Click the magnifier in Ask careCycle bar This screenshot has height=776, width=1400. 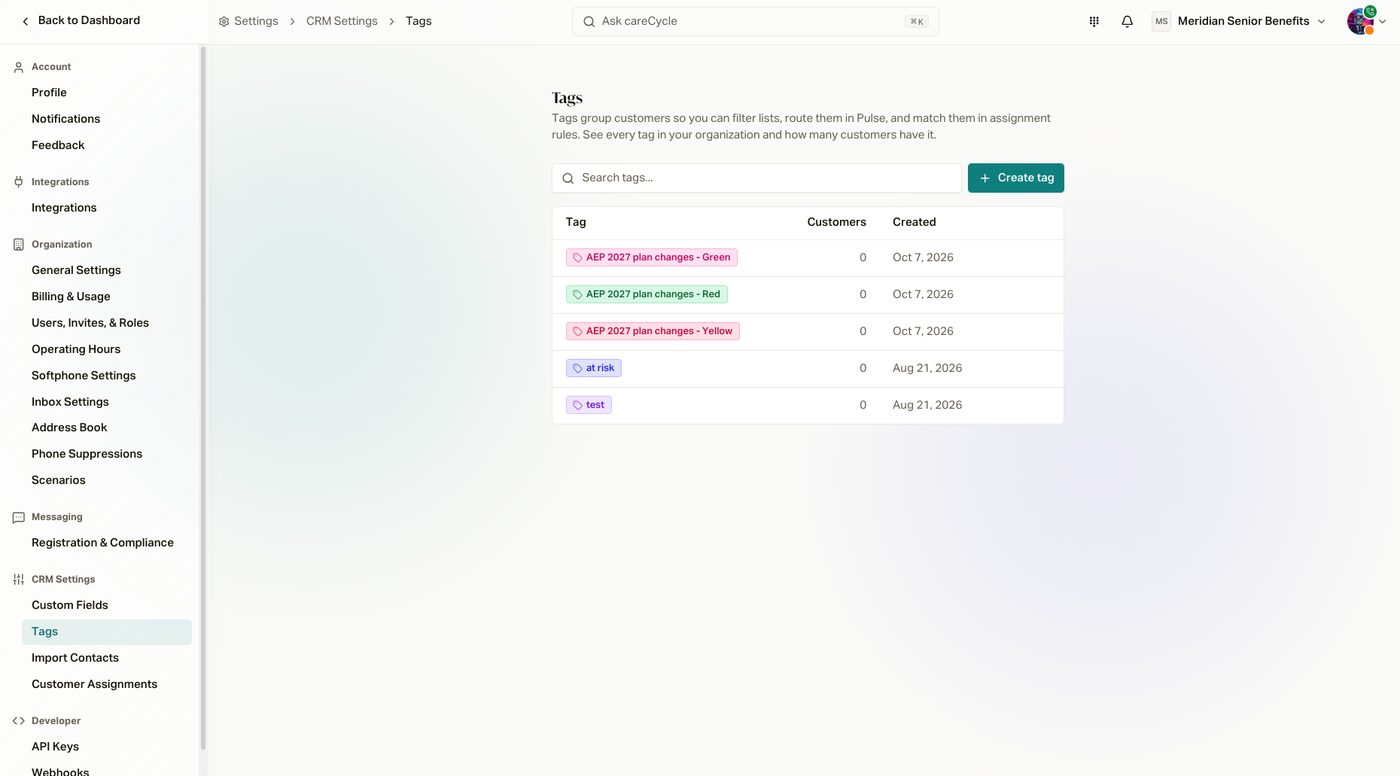(x=589, y=21)
